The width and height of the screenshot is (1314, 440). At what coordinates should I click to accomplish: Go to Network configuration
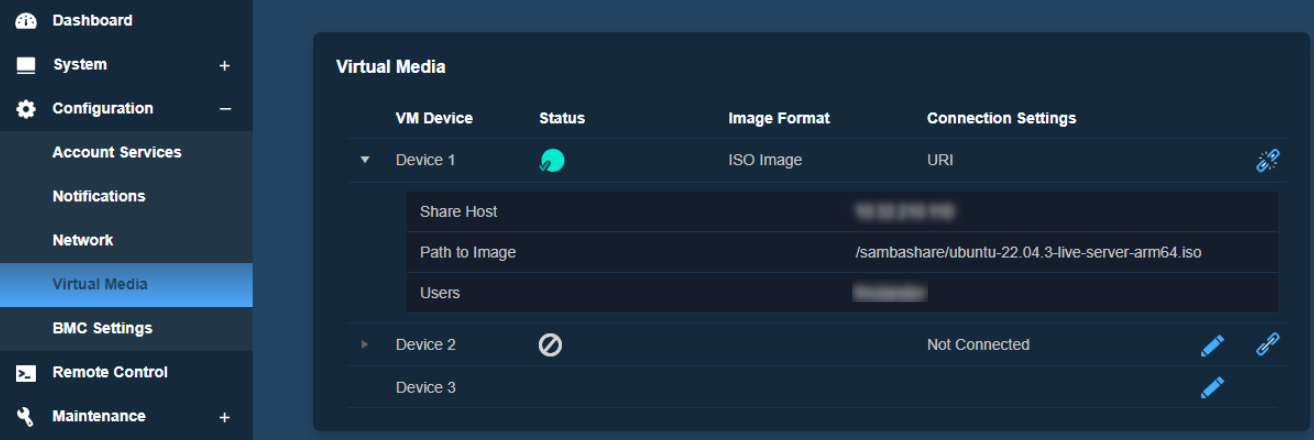83,241
